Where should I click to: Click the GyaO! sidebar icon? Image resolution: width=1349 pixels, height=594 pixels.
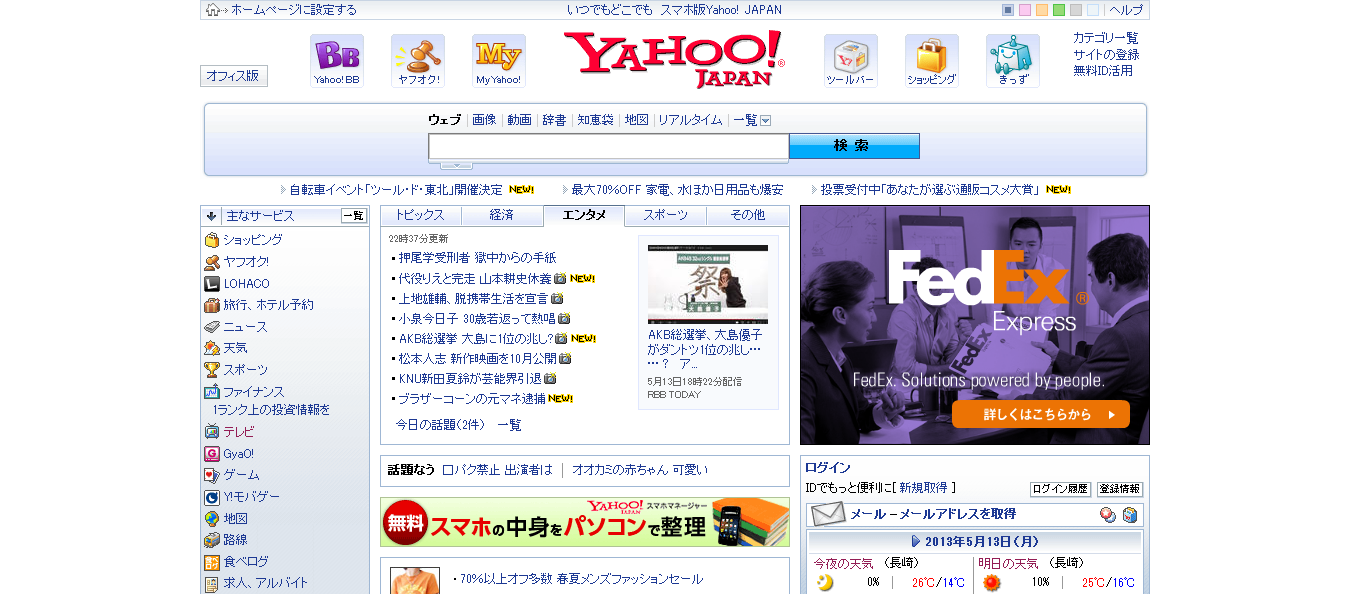pyautogui.click(x=212, y=454)
